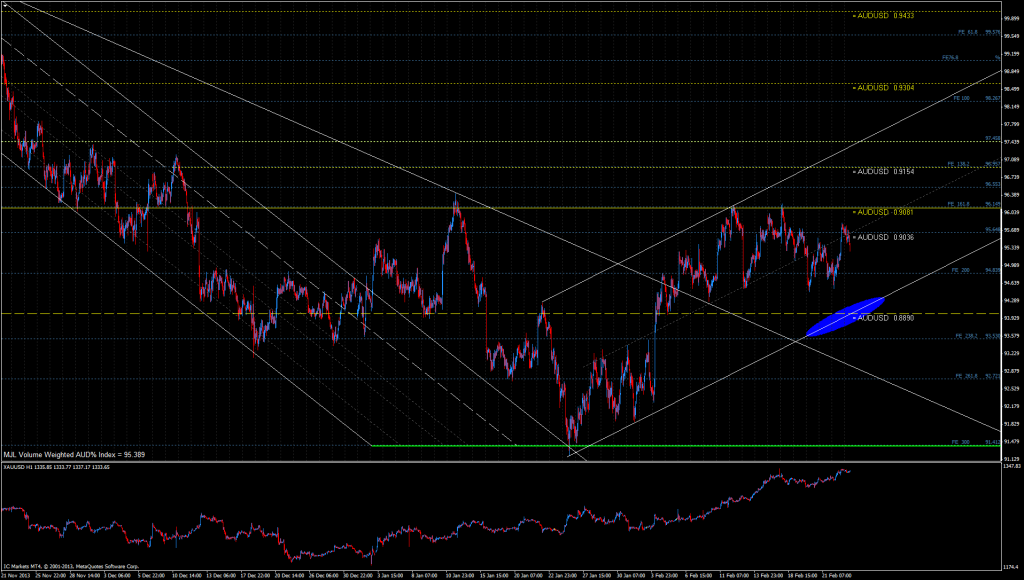This screenshot has height=580, width=1024.
Task: Click the FE 200 Fibonacci level label
Action: pos(961,270)
